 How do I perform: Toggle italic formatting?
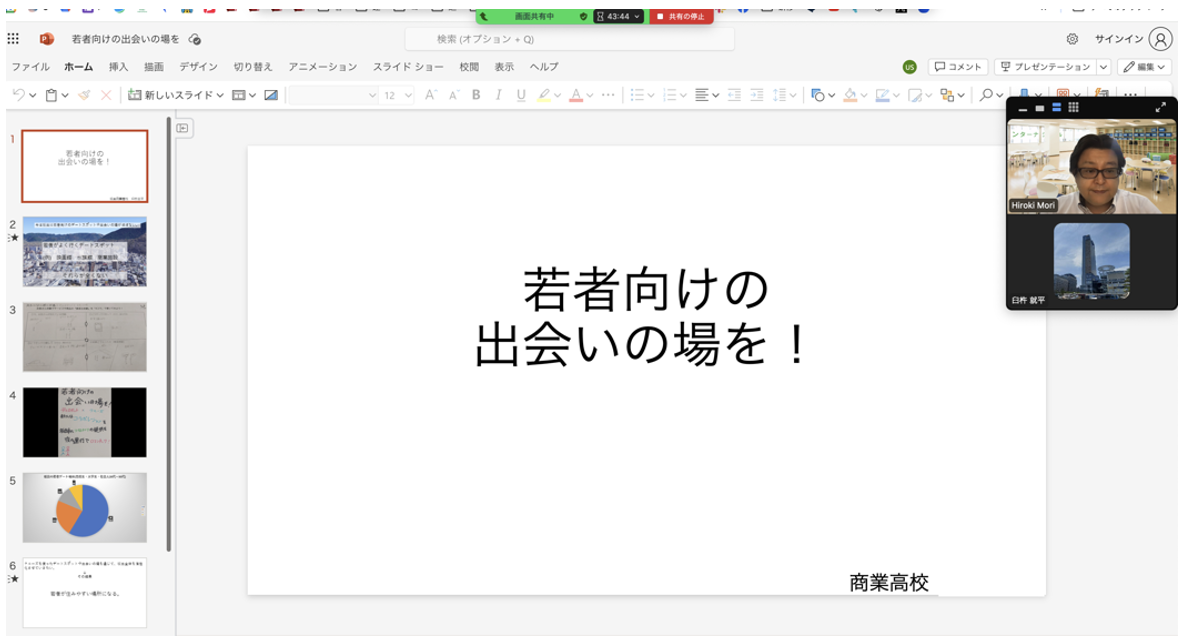(x=498, y=95)
